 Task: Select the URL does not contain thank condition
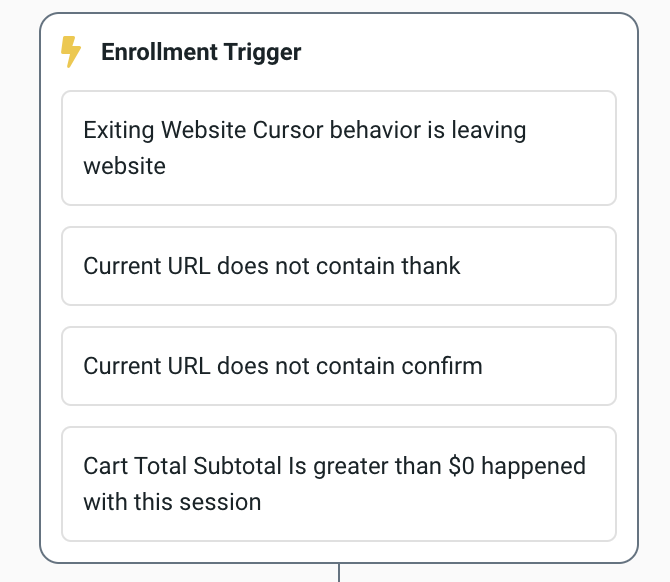[339, 266]
